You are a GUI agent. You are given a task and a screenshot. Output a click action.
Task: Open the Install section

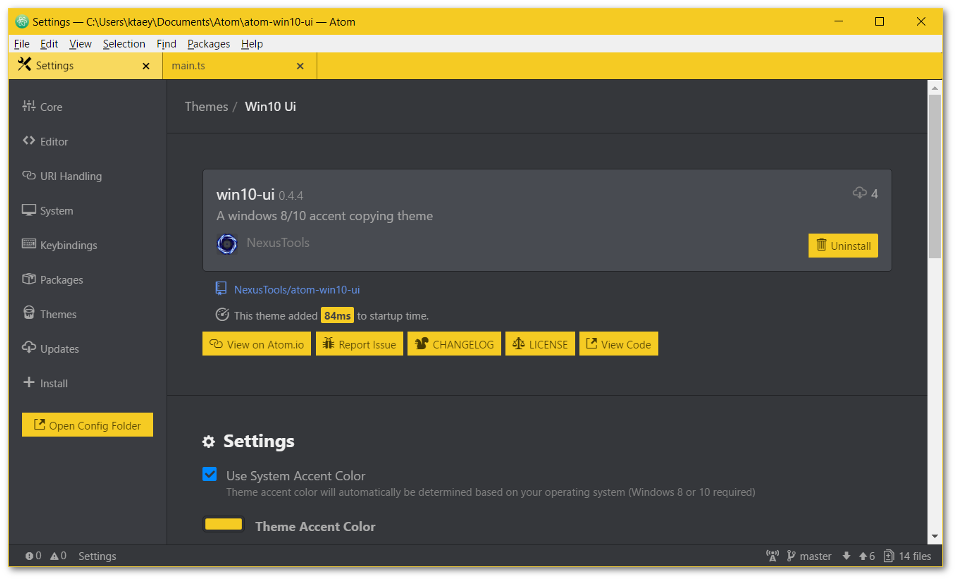[x=45, y=383]
